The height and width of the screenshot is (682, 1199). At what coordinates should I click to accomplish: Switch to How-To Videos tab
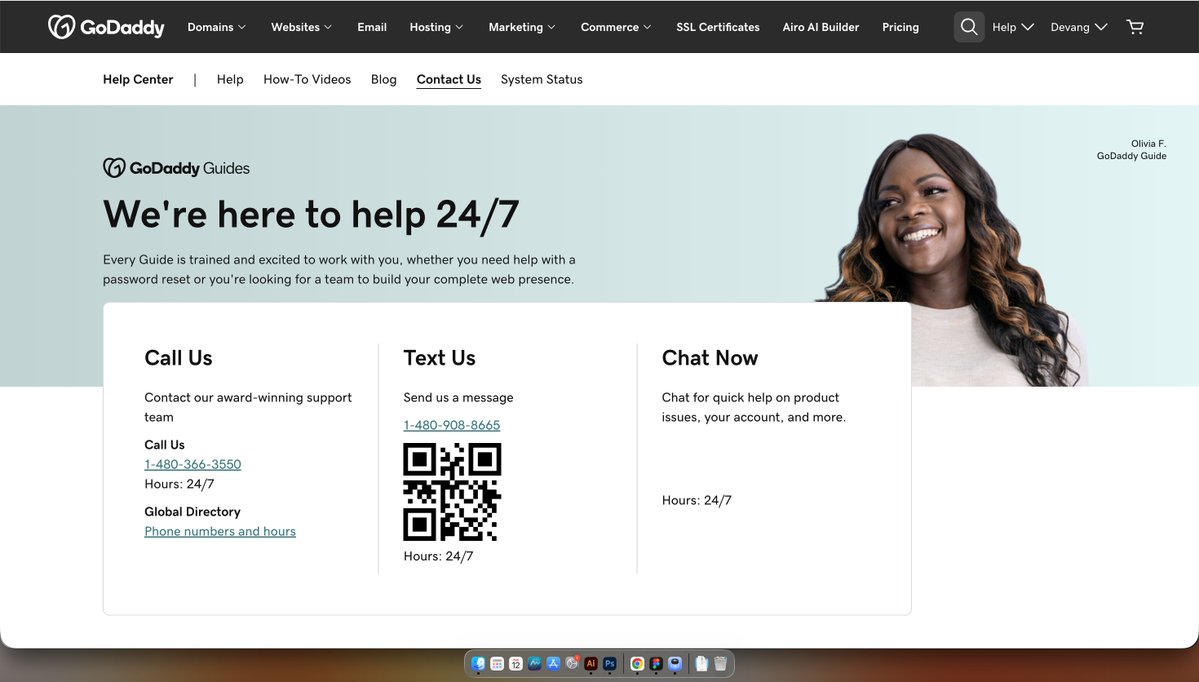(x=307, y=80)
